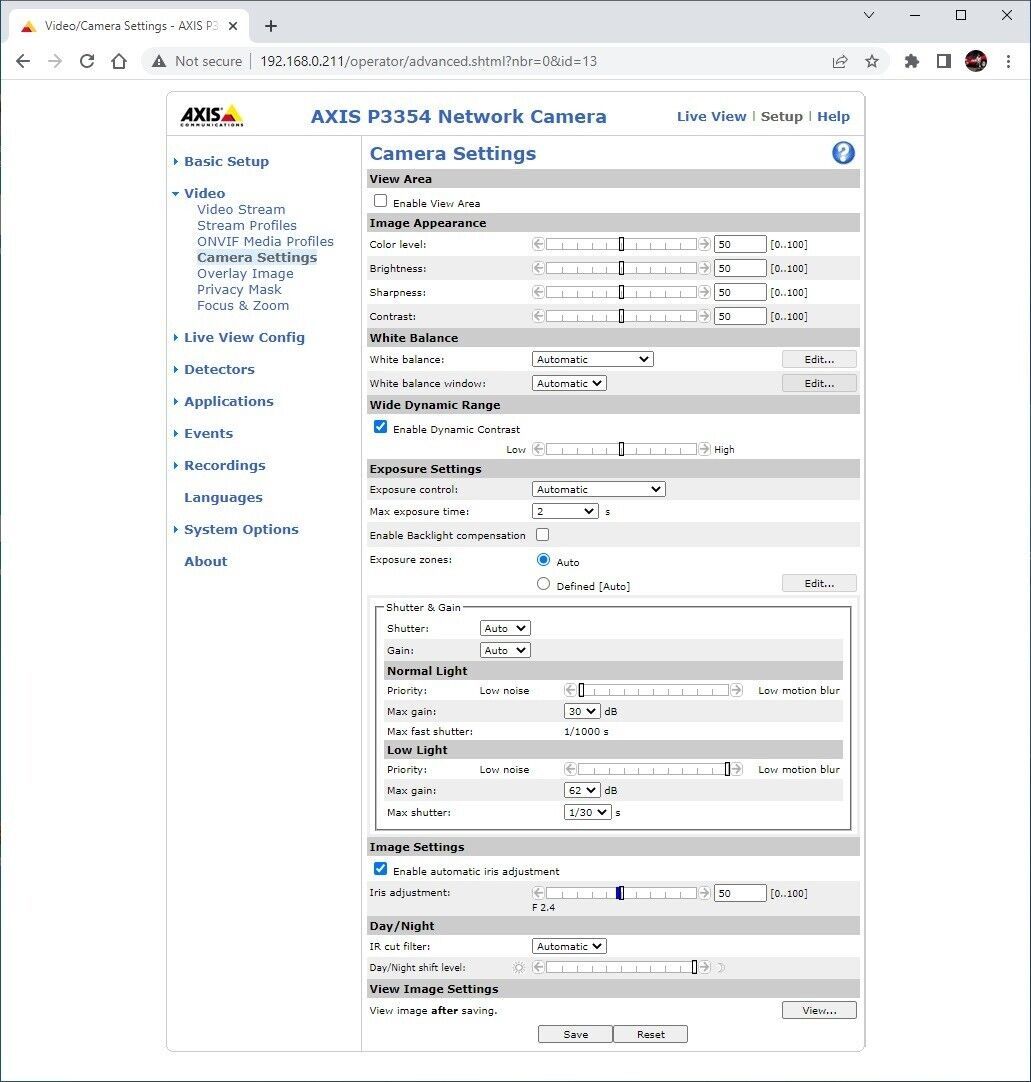Increase Contrast with right arrow
Screen dimensions: 1031x1082
pos(704,316)
